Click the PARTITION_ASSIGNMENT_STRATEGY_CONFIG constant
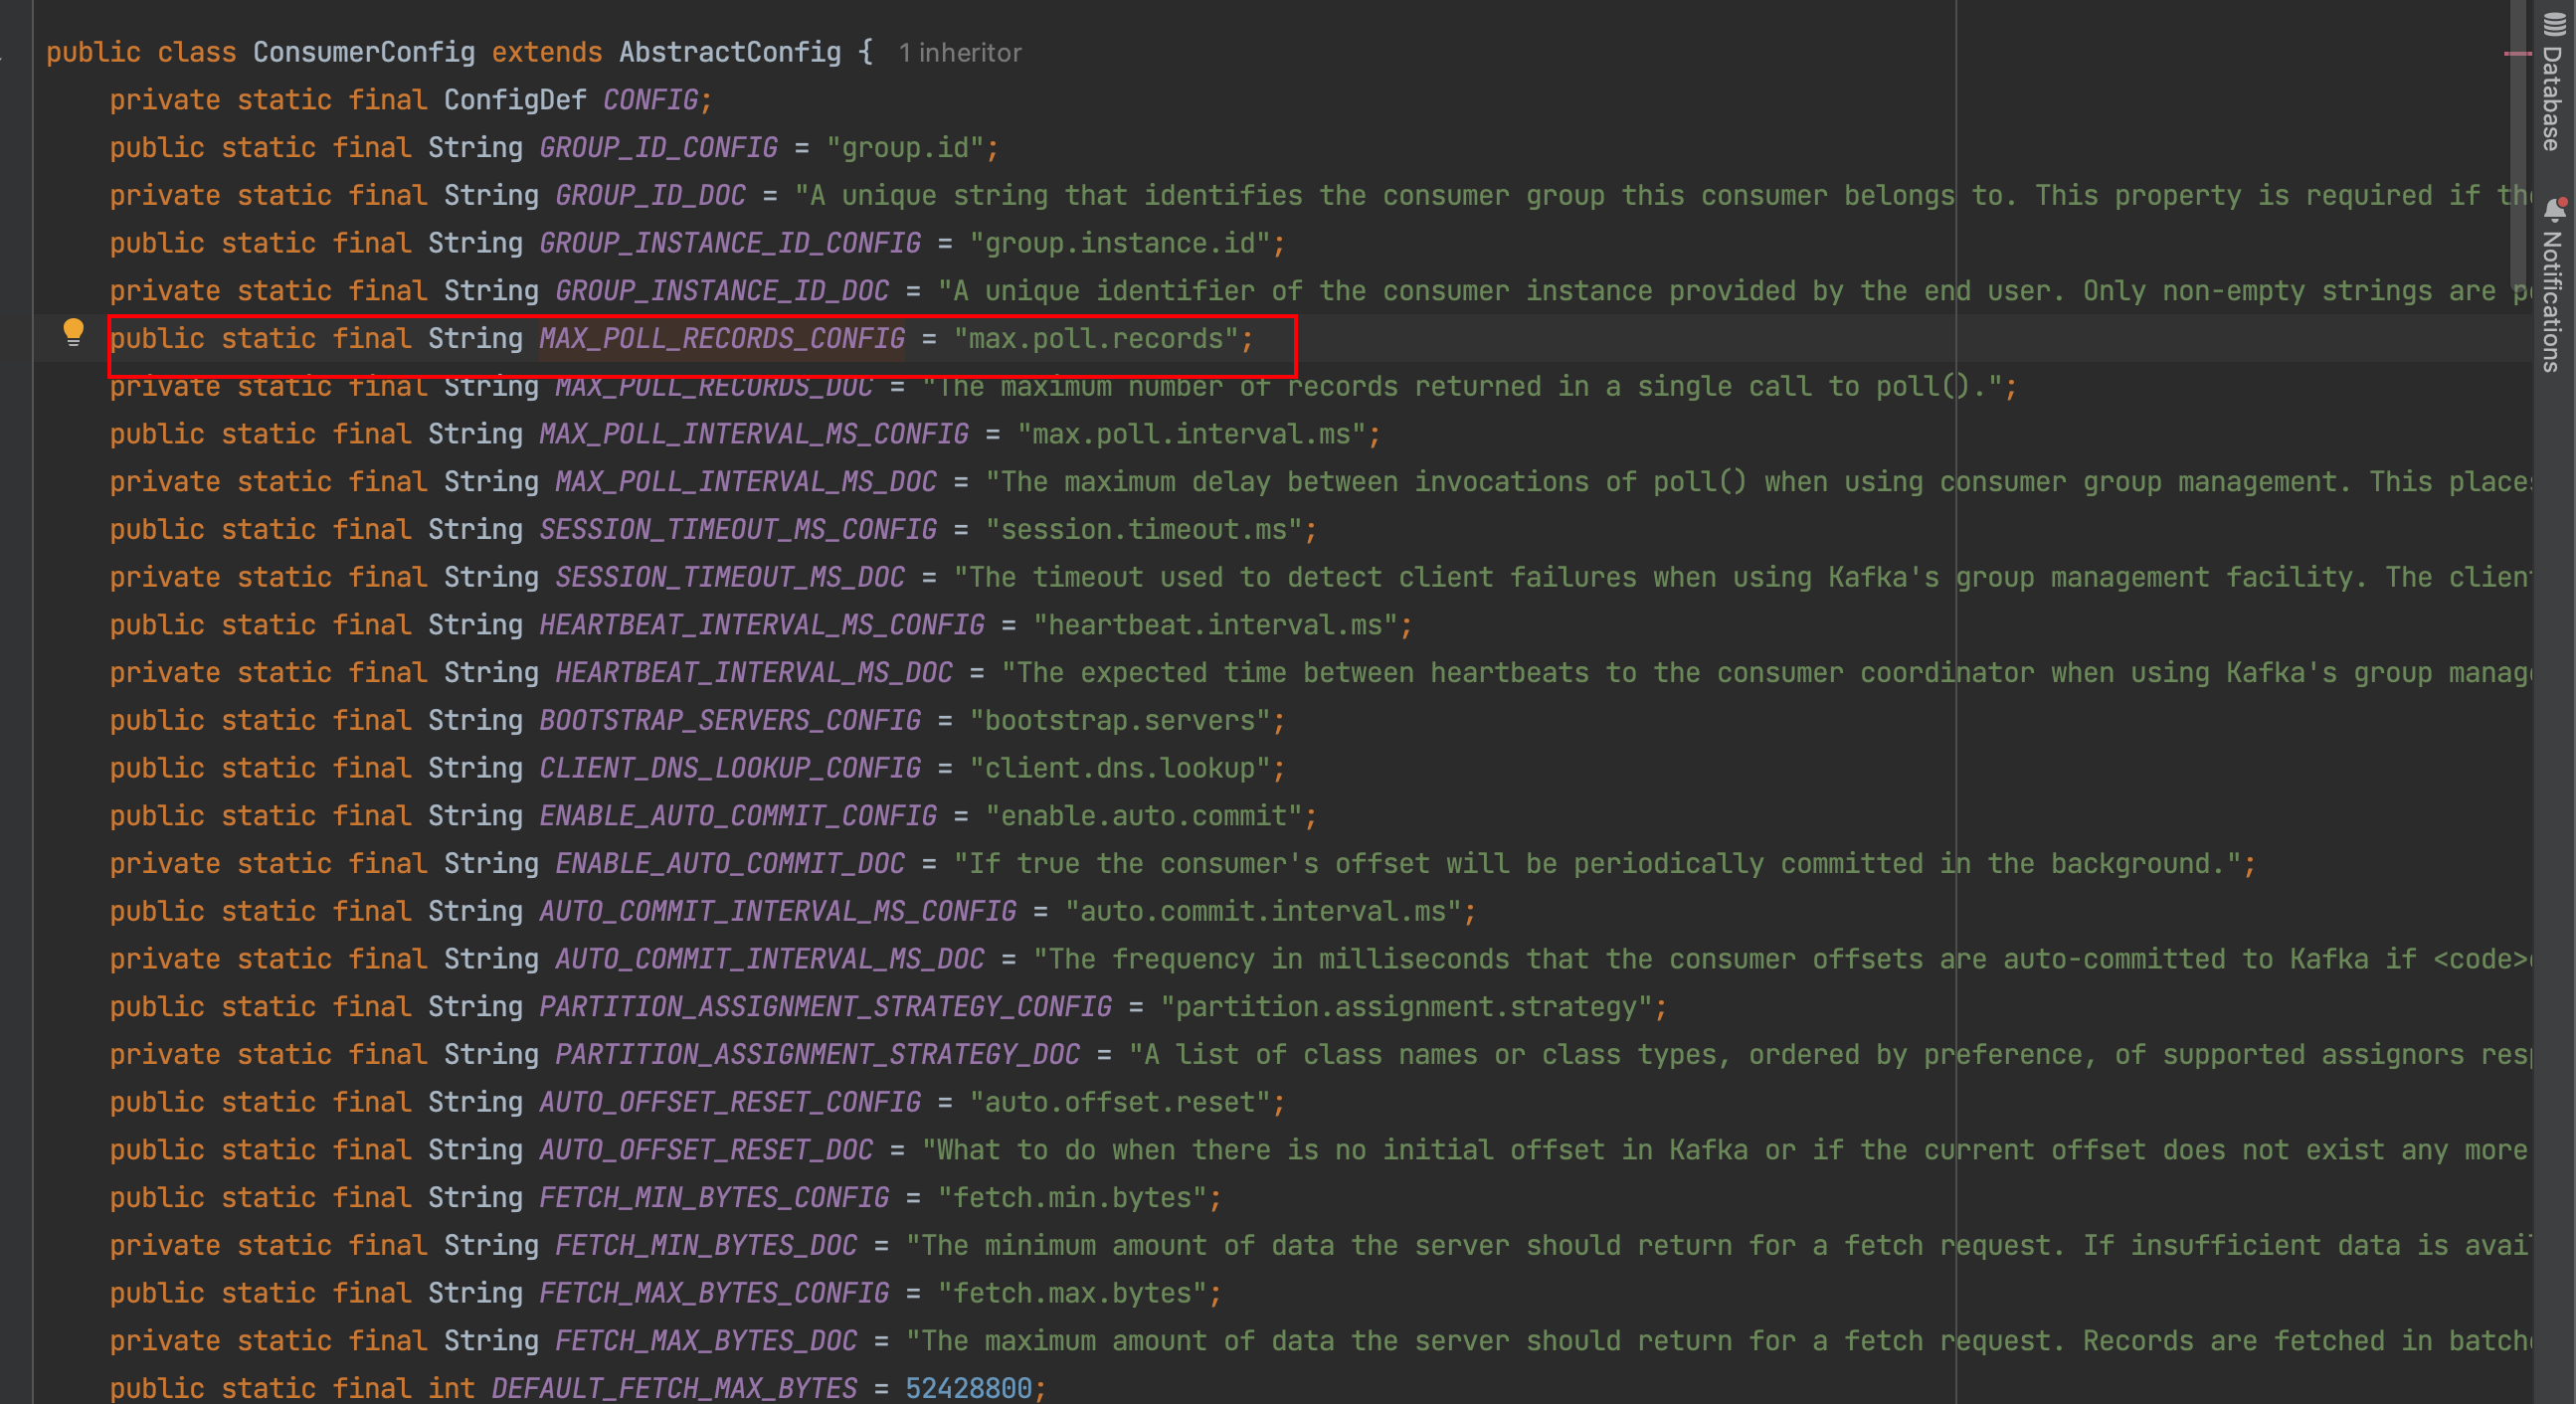 tap(825, 1007)
